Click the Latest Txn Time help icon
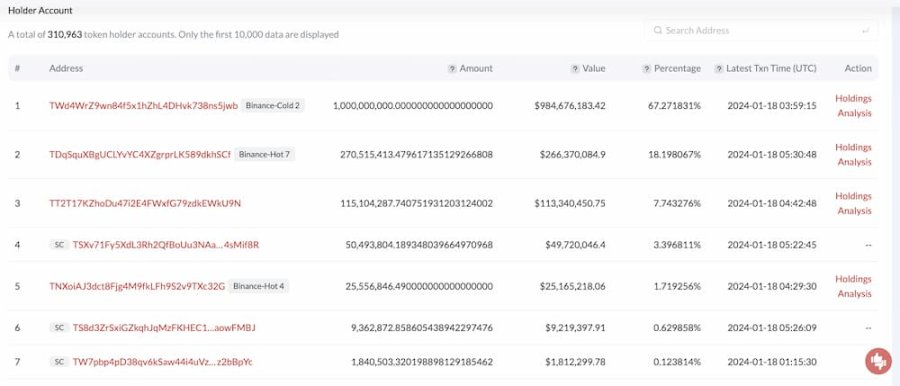 coord(719,68)
